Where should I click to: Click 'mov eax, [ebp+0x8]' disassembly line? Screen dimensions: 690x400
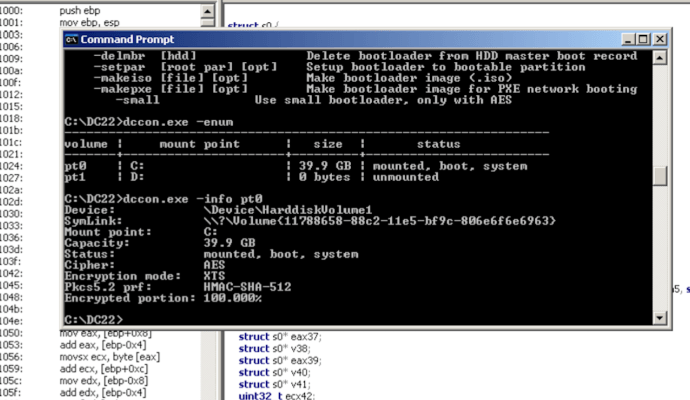click(106, 333)
